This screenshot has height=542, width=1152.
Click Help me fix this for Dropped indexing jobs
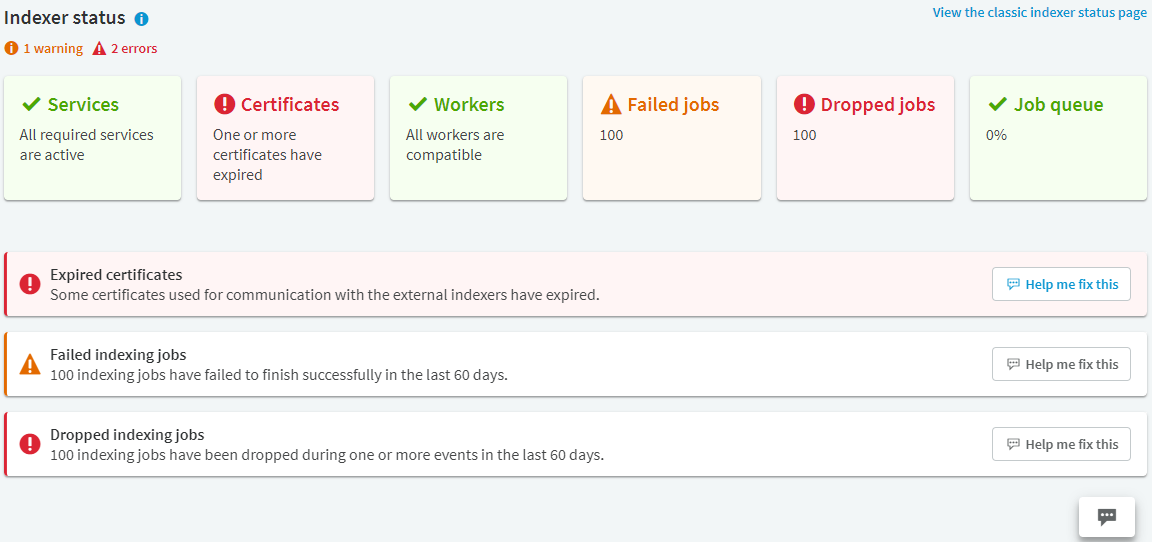1061,444
